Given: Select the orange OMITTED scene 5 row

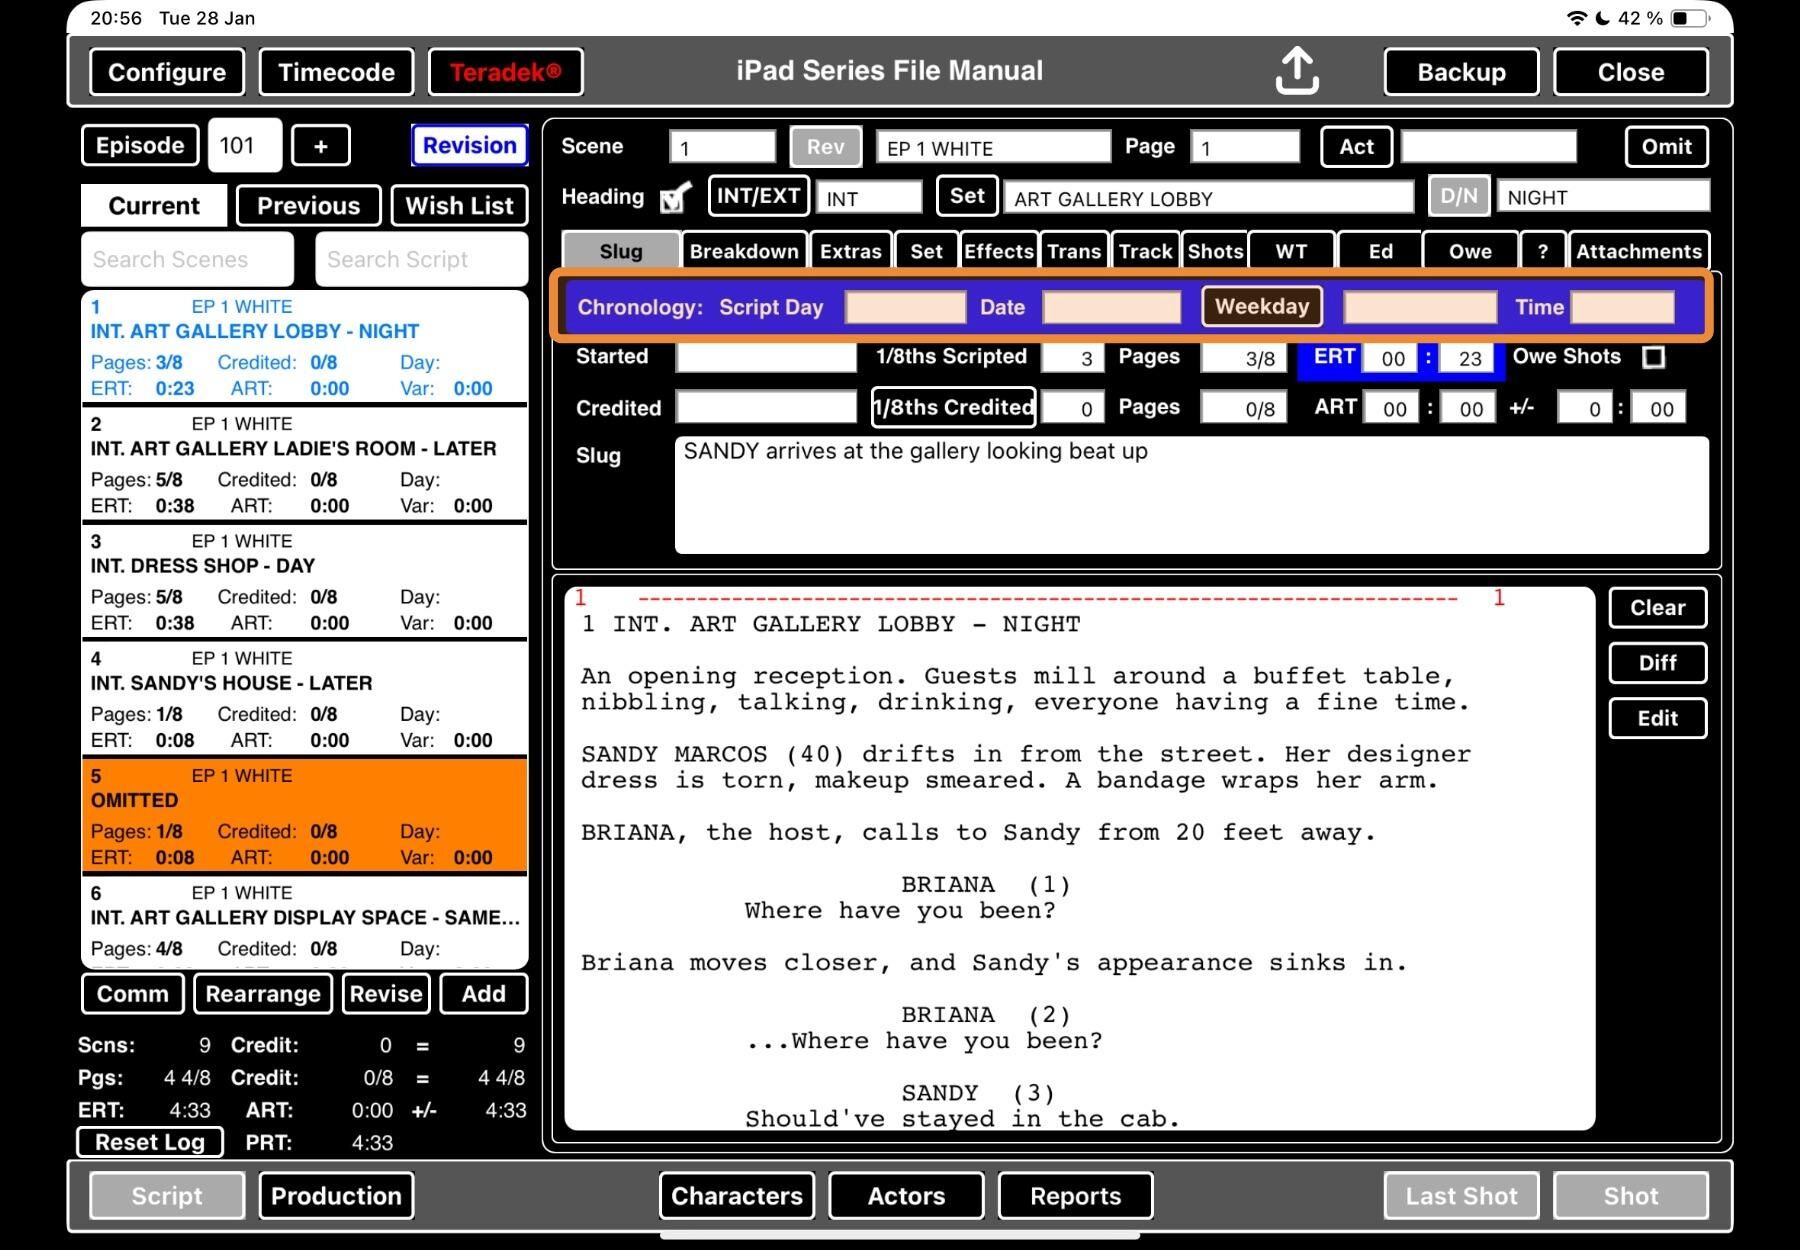Looking at the screenshot, I should [304, 816].
